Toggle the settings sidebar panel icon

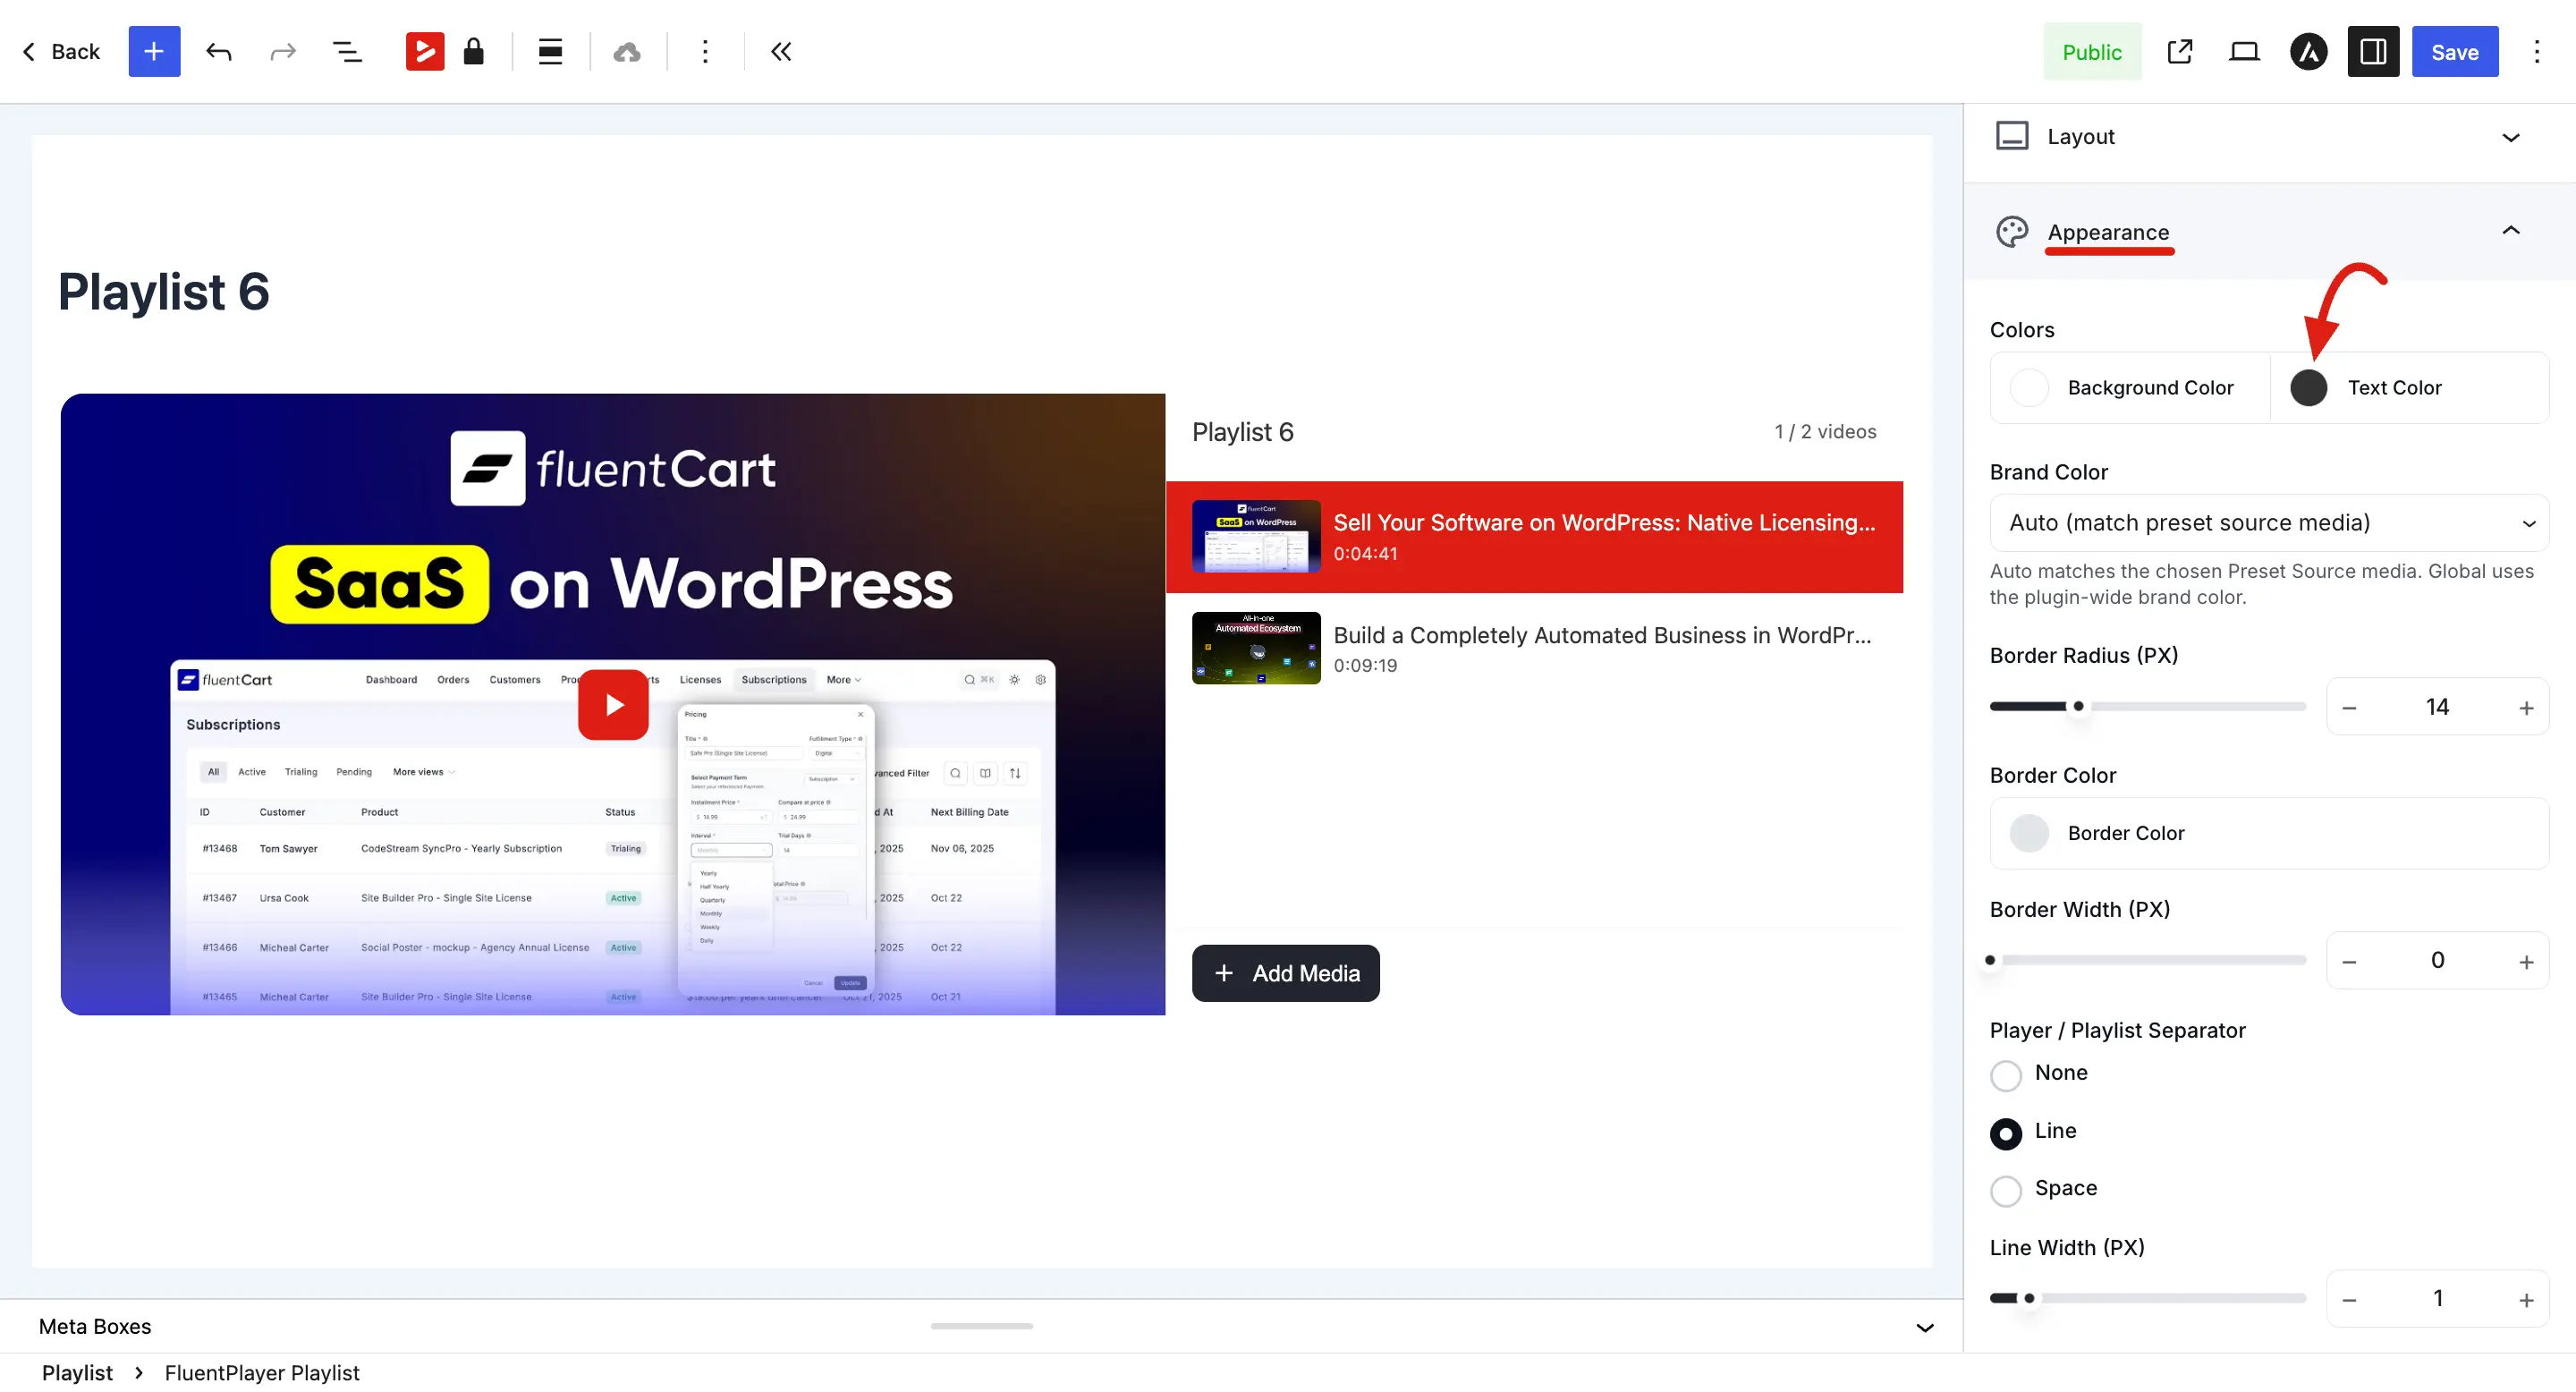(2374, 51)
